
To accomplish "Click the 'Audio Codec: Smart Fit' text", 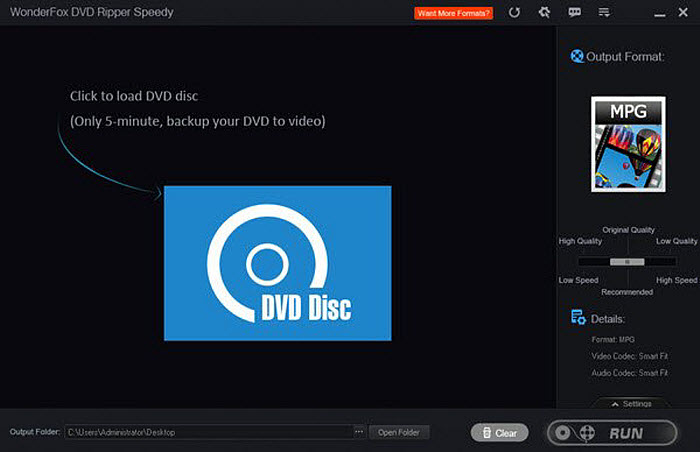I will [x=629, y=372].
